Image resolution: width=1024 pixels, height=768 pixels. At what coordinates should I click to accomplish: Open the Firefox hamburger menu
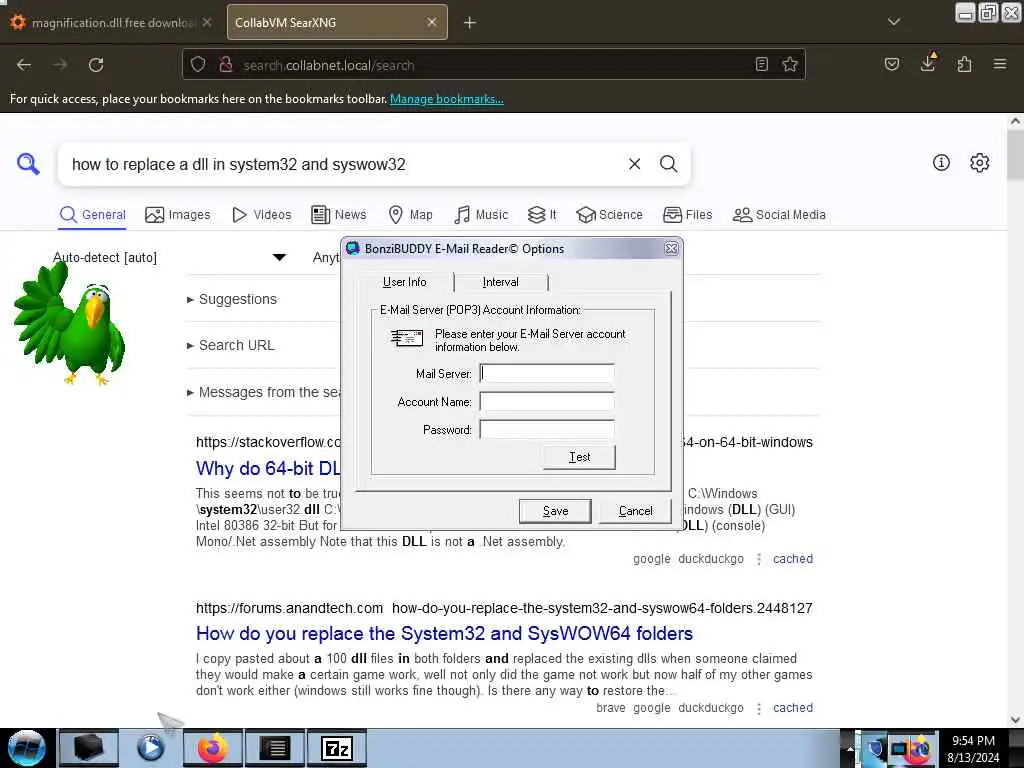tap(1000, 64)
